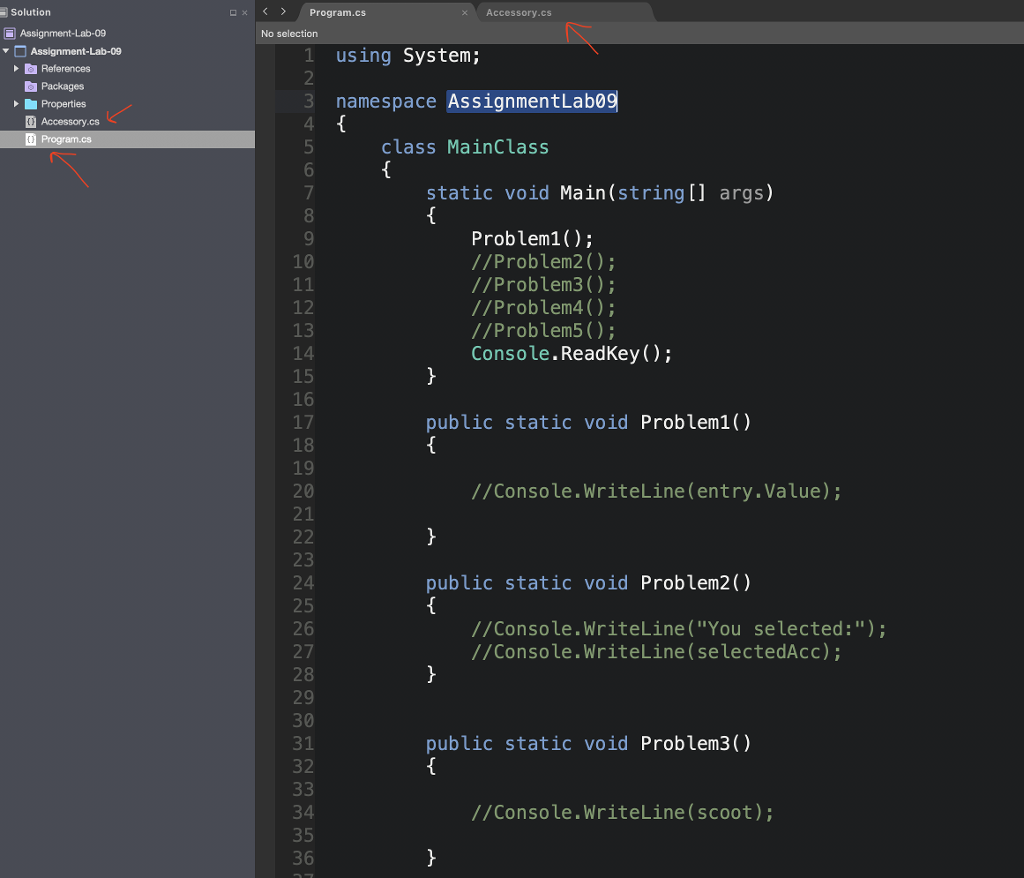Close the Program.cs tab with its X
The height and width of the screenshot is (878, 1024).
coord(464,13)
